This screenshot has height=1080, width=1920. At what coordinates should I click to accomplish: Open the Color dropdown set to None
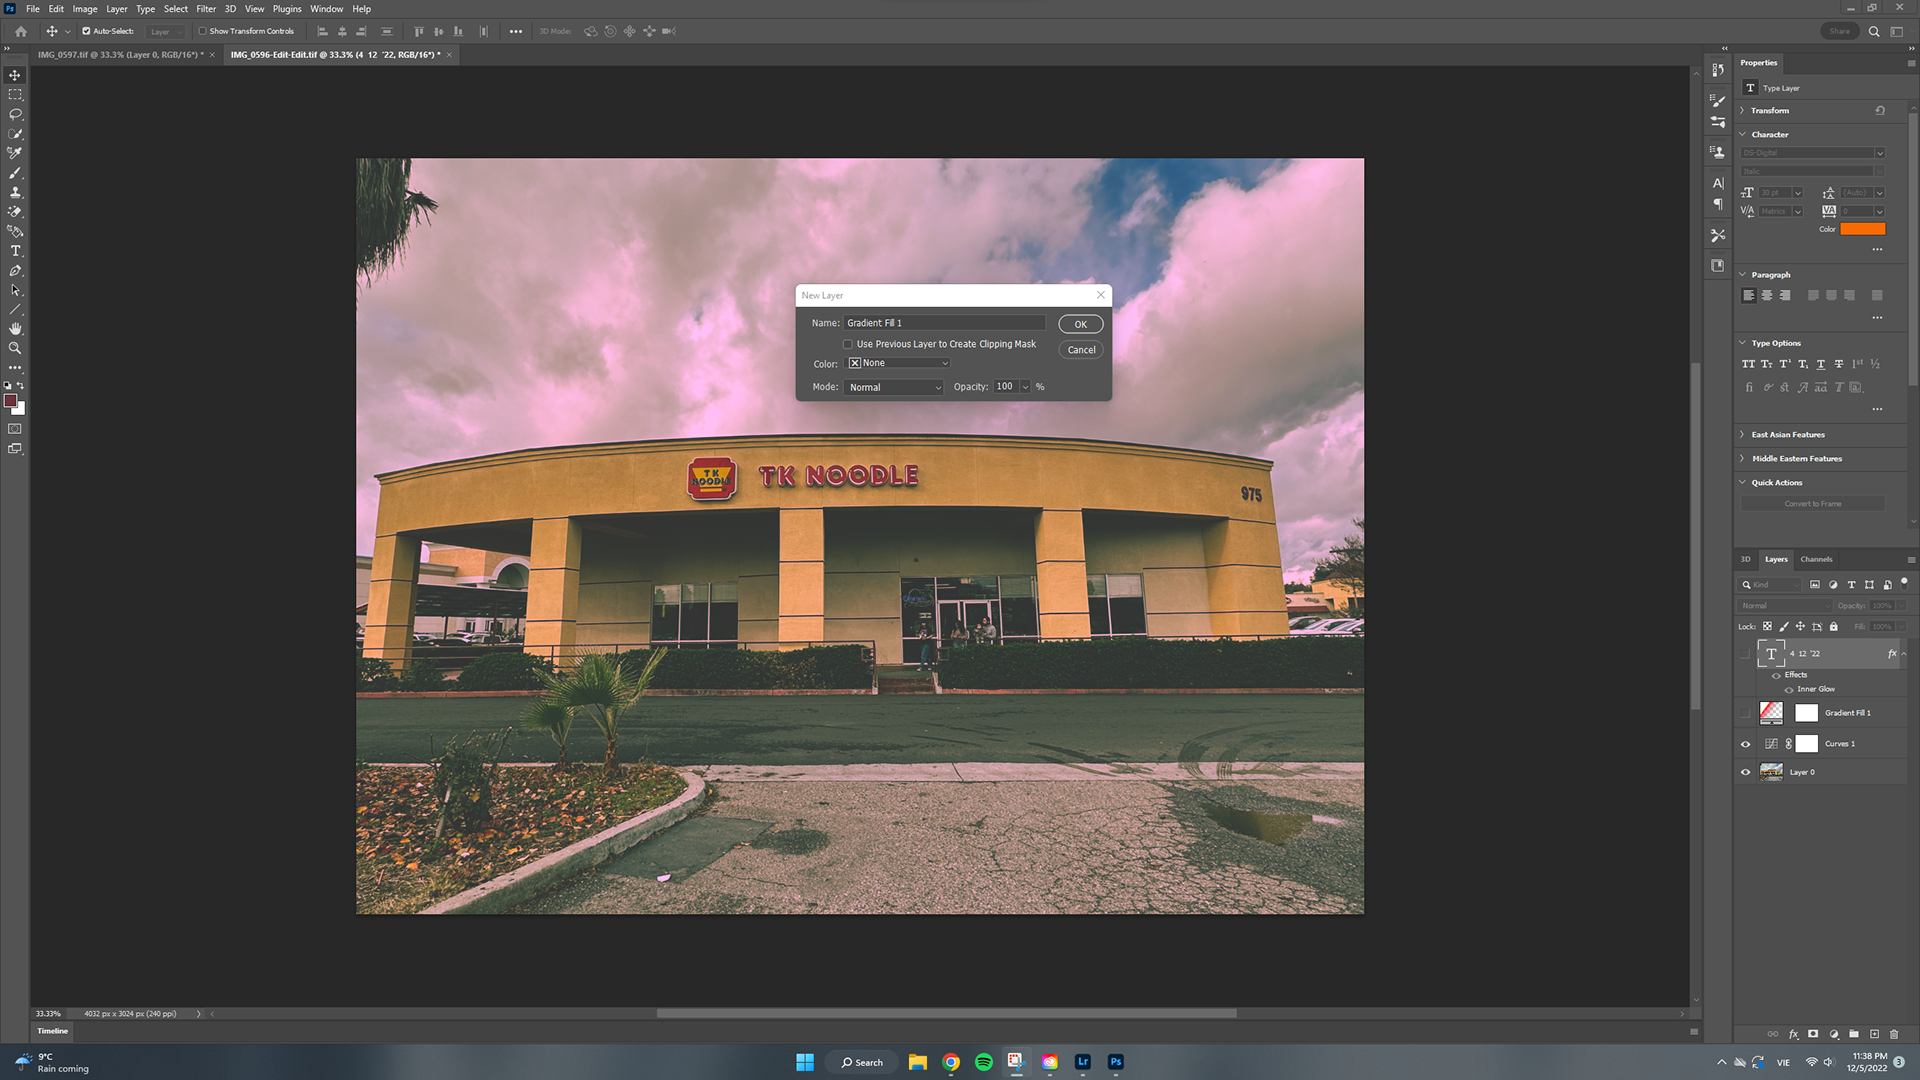click(897, 362)
